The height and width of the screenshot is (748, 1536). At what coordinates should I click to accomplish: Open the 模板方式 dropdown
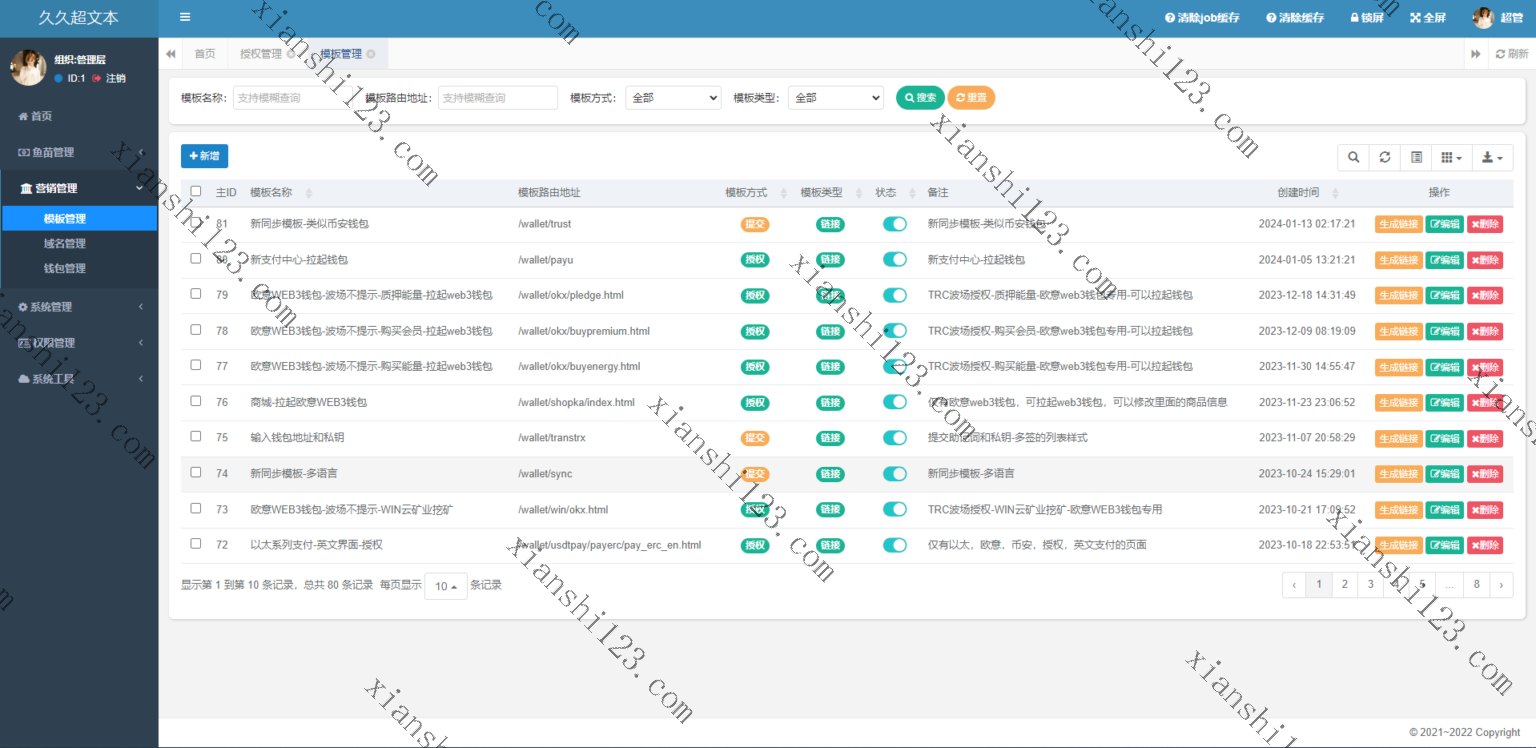(673, 98)
